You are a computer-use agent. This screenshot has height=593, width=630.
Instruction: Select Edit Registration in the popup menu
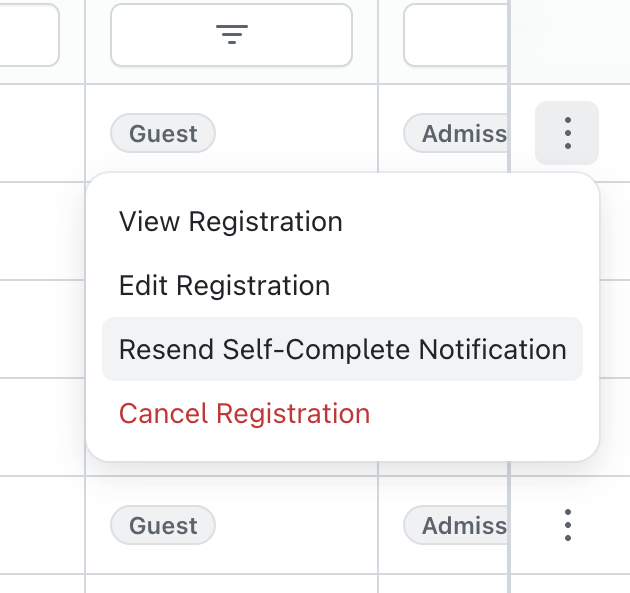click(x=225, y=285)
